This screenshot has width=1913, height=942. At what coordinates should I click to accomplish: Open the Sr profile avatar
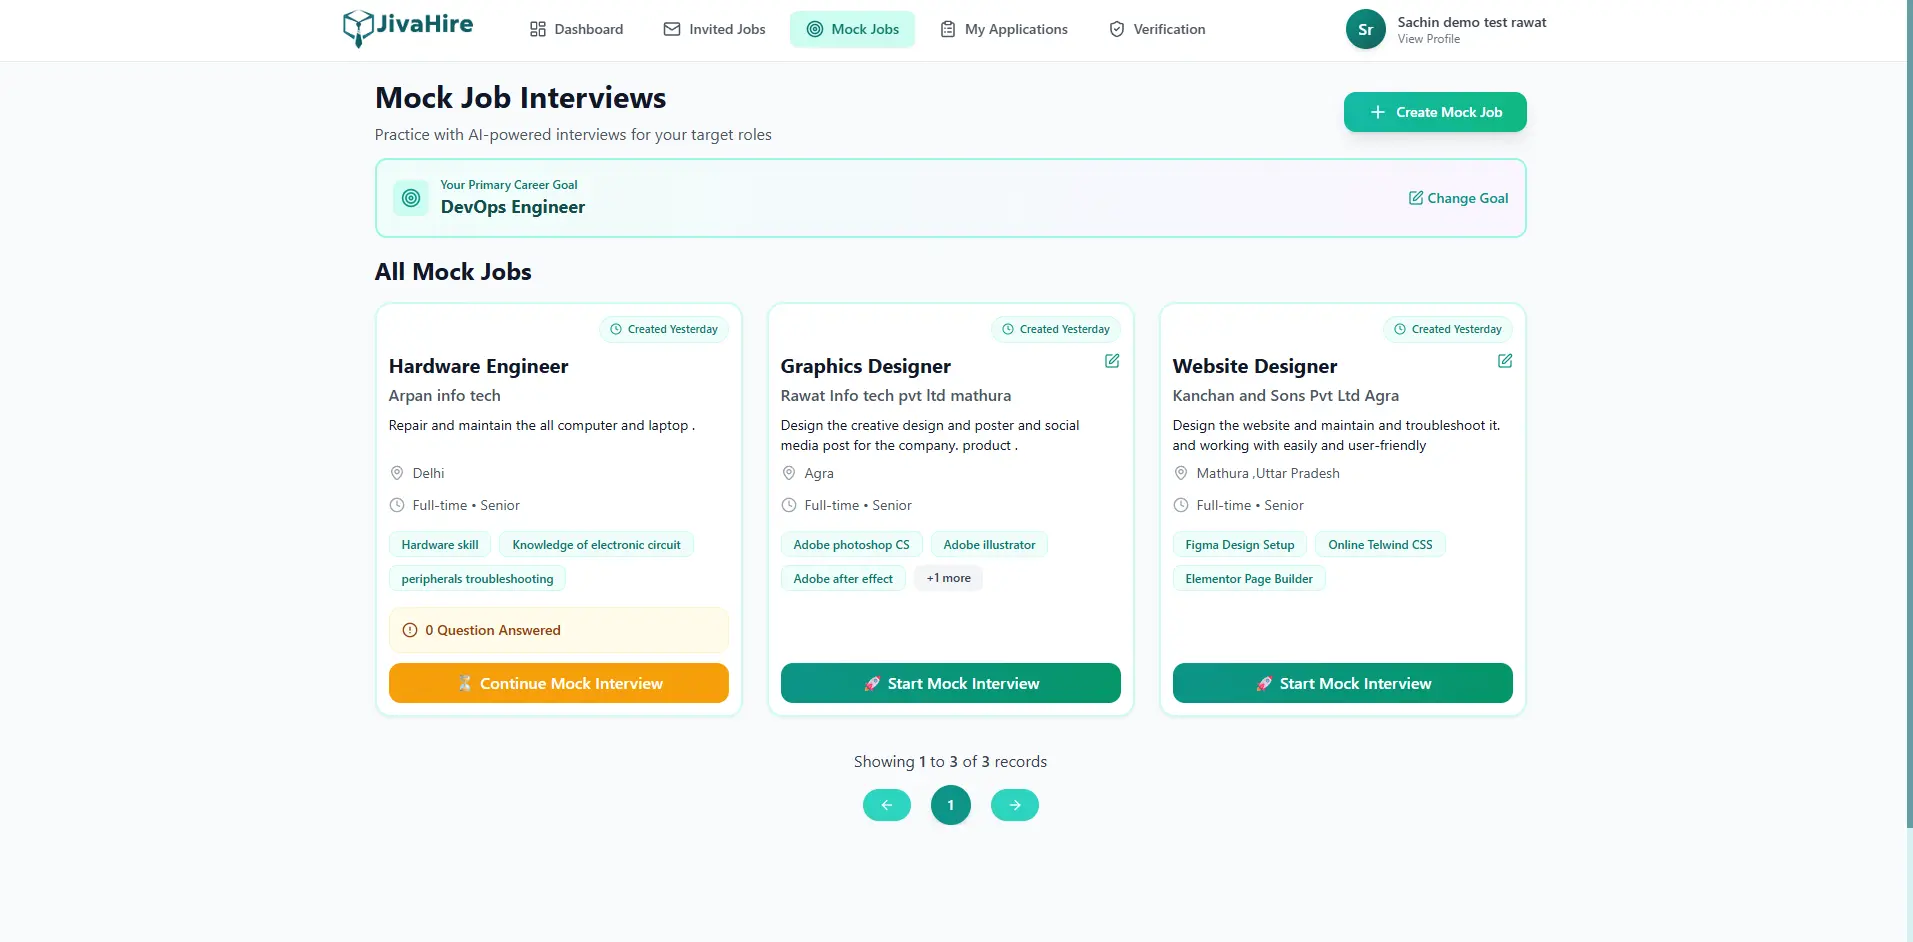coord(1365,30)
